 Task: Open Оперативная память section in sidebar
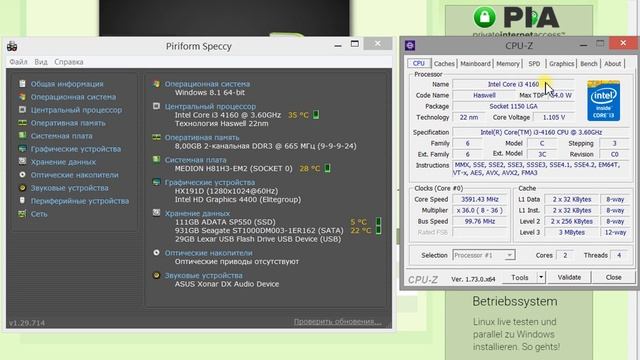(x=68, y=123)
